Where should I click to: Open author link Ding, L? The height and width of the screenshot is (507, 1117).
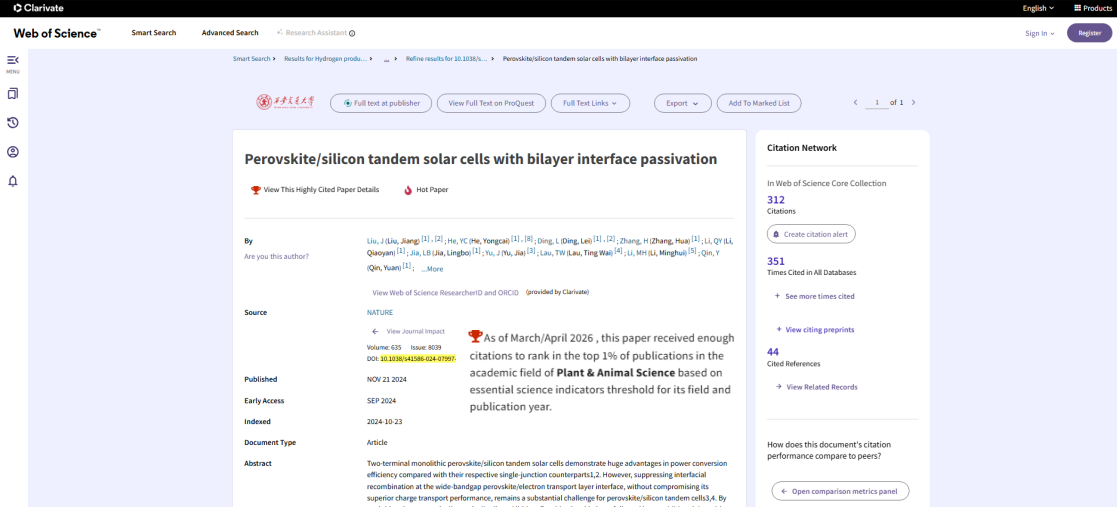[548, 241]
